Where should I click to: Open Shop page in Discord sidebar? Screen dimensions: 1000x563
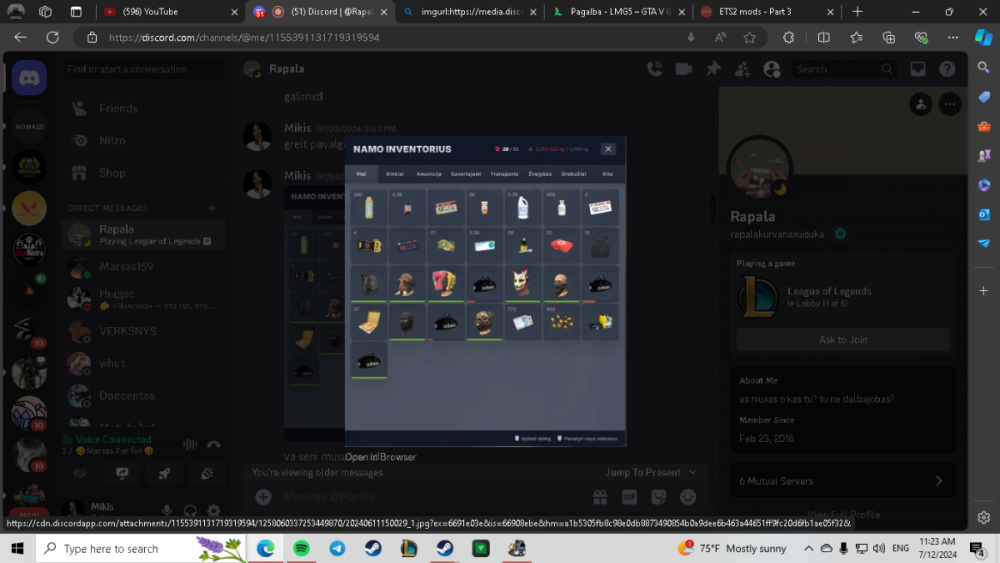[143, 173]
